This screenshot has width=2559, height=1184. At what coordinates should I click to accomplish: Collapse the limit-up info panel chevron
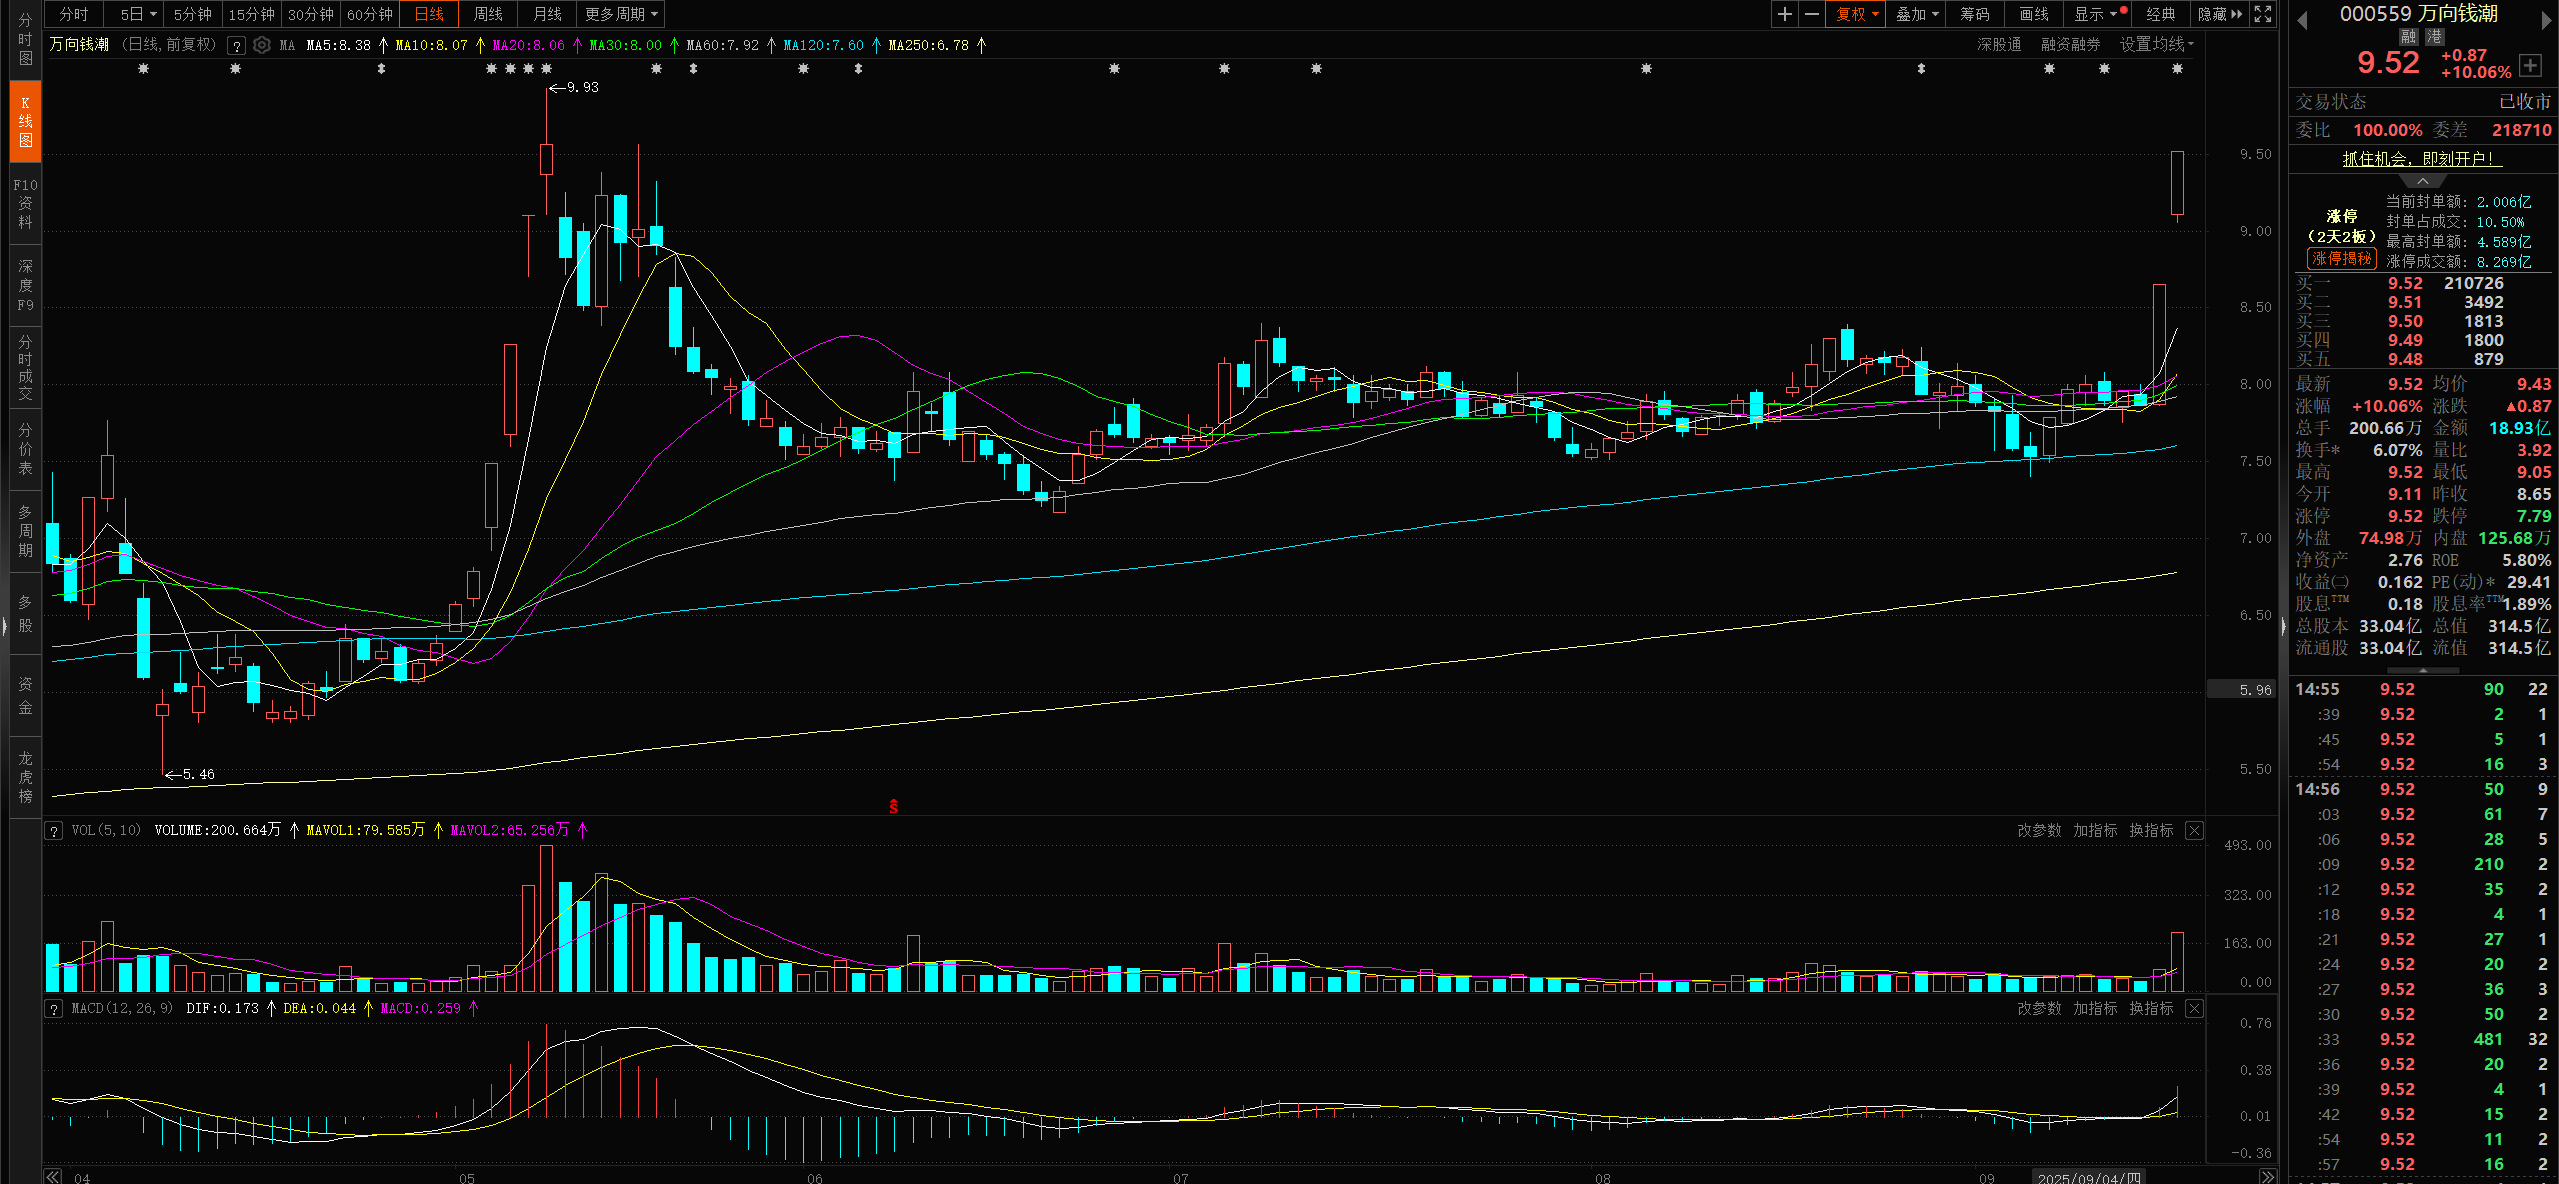pyautogui.click(x=2423, y=181)
